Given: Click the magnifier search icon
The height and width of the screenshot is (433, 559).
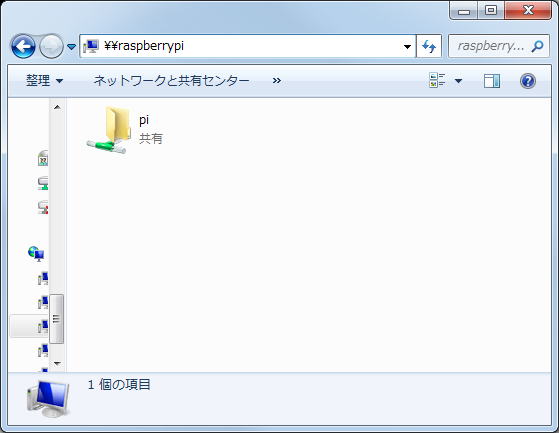Looking at the screenshot, I should pos(538,46).
